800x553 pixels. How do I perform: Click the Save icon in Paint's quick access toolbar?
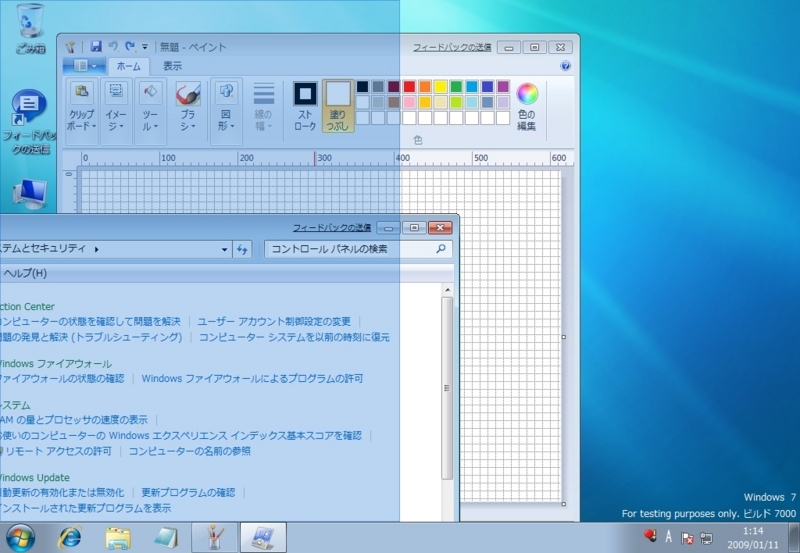[96, 47]
